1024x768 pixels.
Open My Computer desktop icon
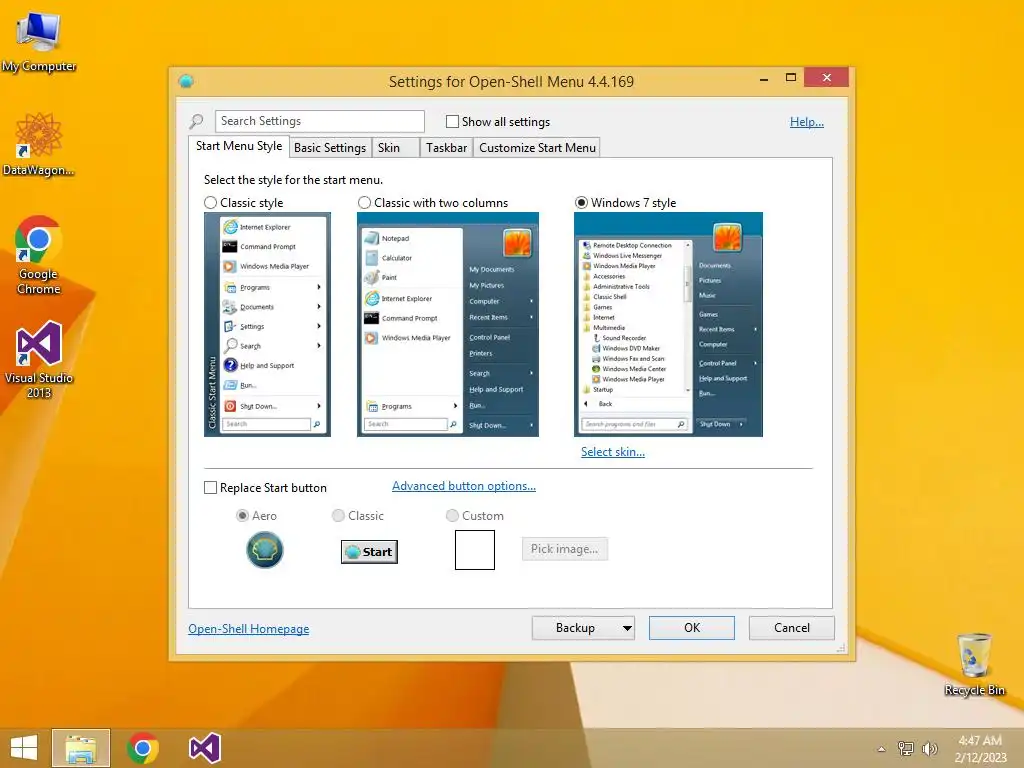click(39, 42)
